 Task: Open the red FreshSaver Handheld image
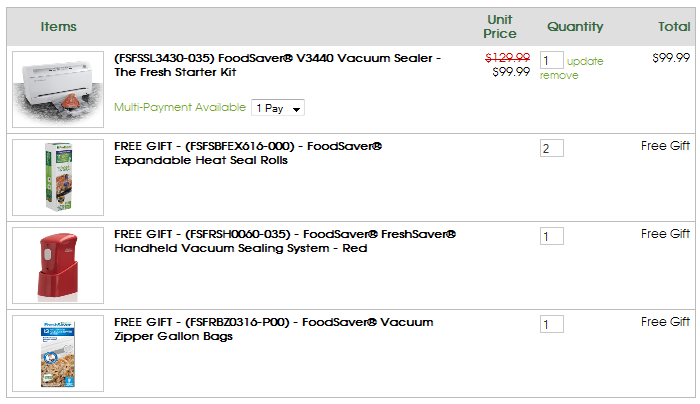pyautogui.click(x=58, y=265)
